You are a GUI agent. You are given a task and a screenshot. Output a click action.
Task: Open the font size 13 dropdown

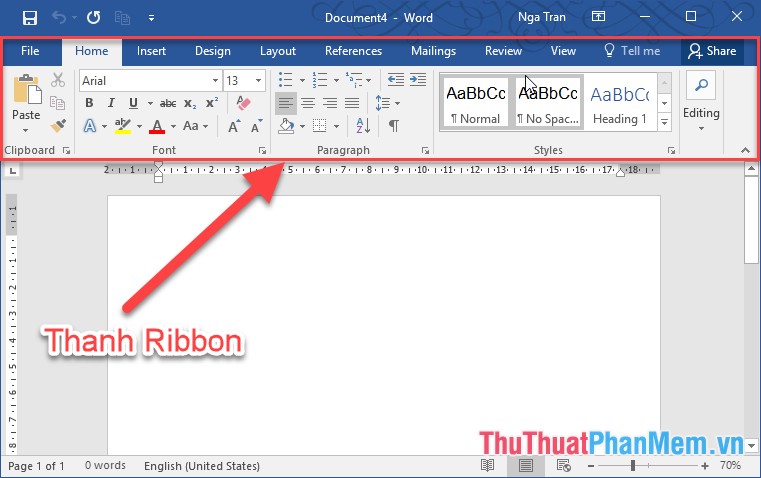(x=258, y=81)
